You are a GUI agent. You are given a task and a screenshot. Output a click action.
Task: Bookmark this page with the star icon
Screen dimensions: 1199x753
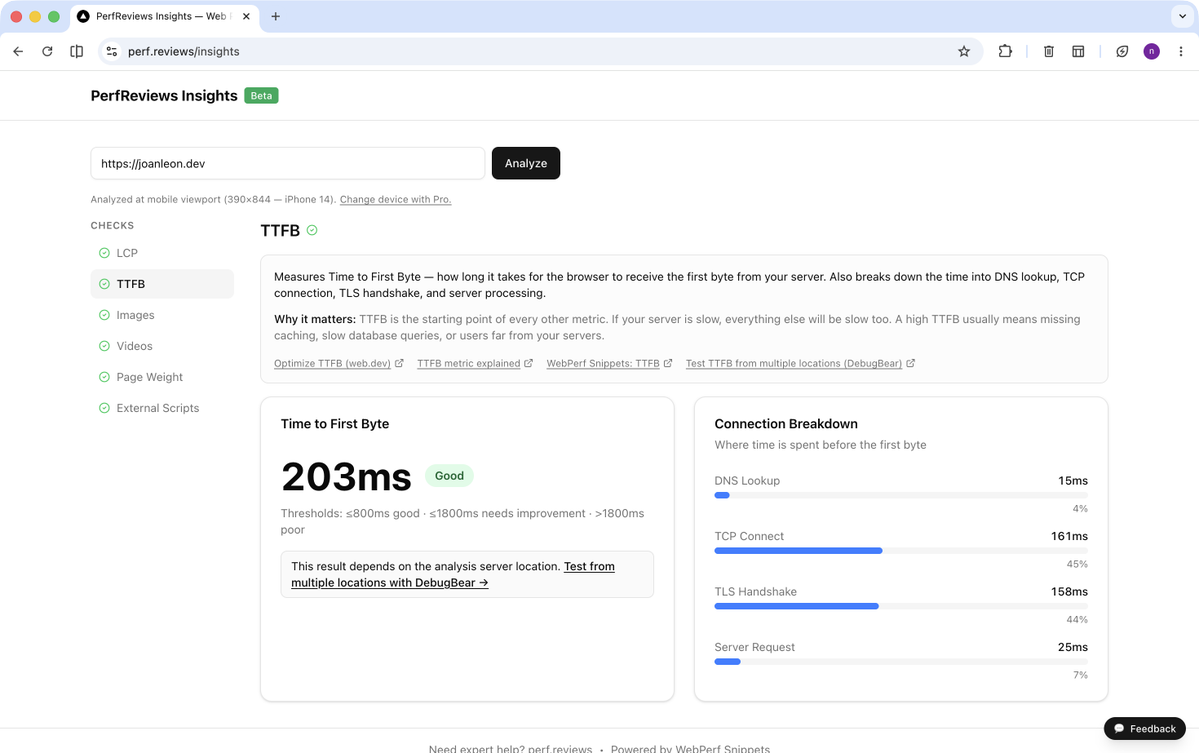click(x=963, y=51)
